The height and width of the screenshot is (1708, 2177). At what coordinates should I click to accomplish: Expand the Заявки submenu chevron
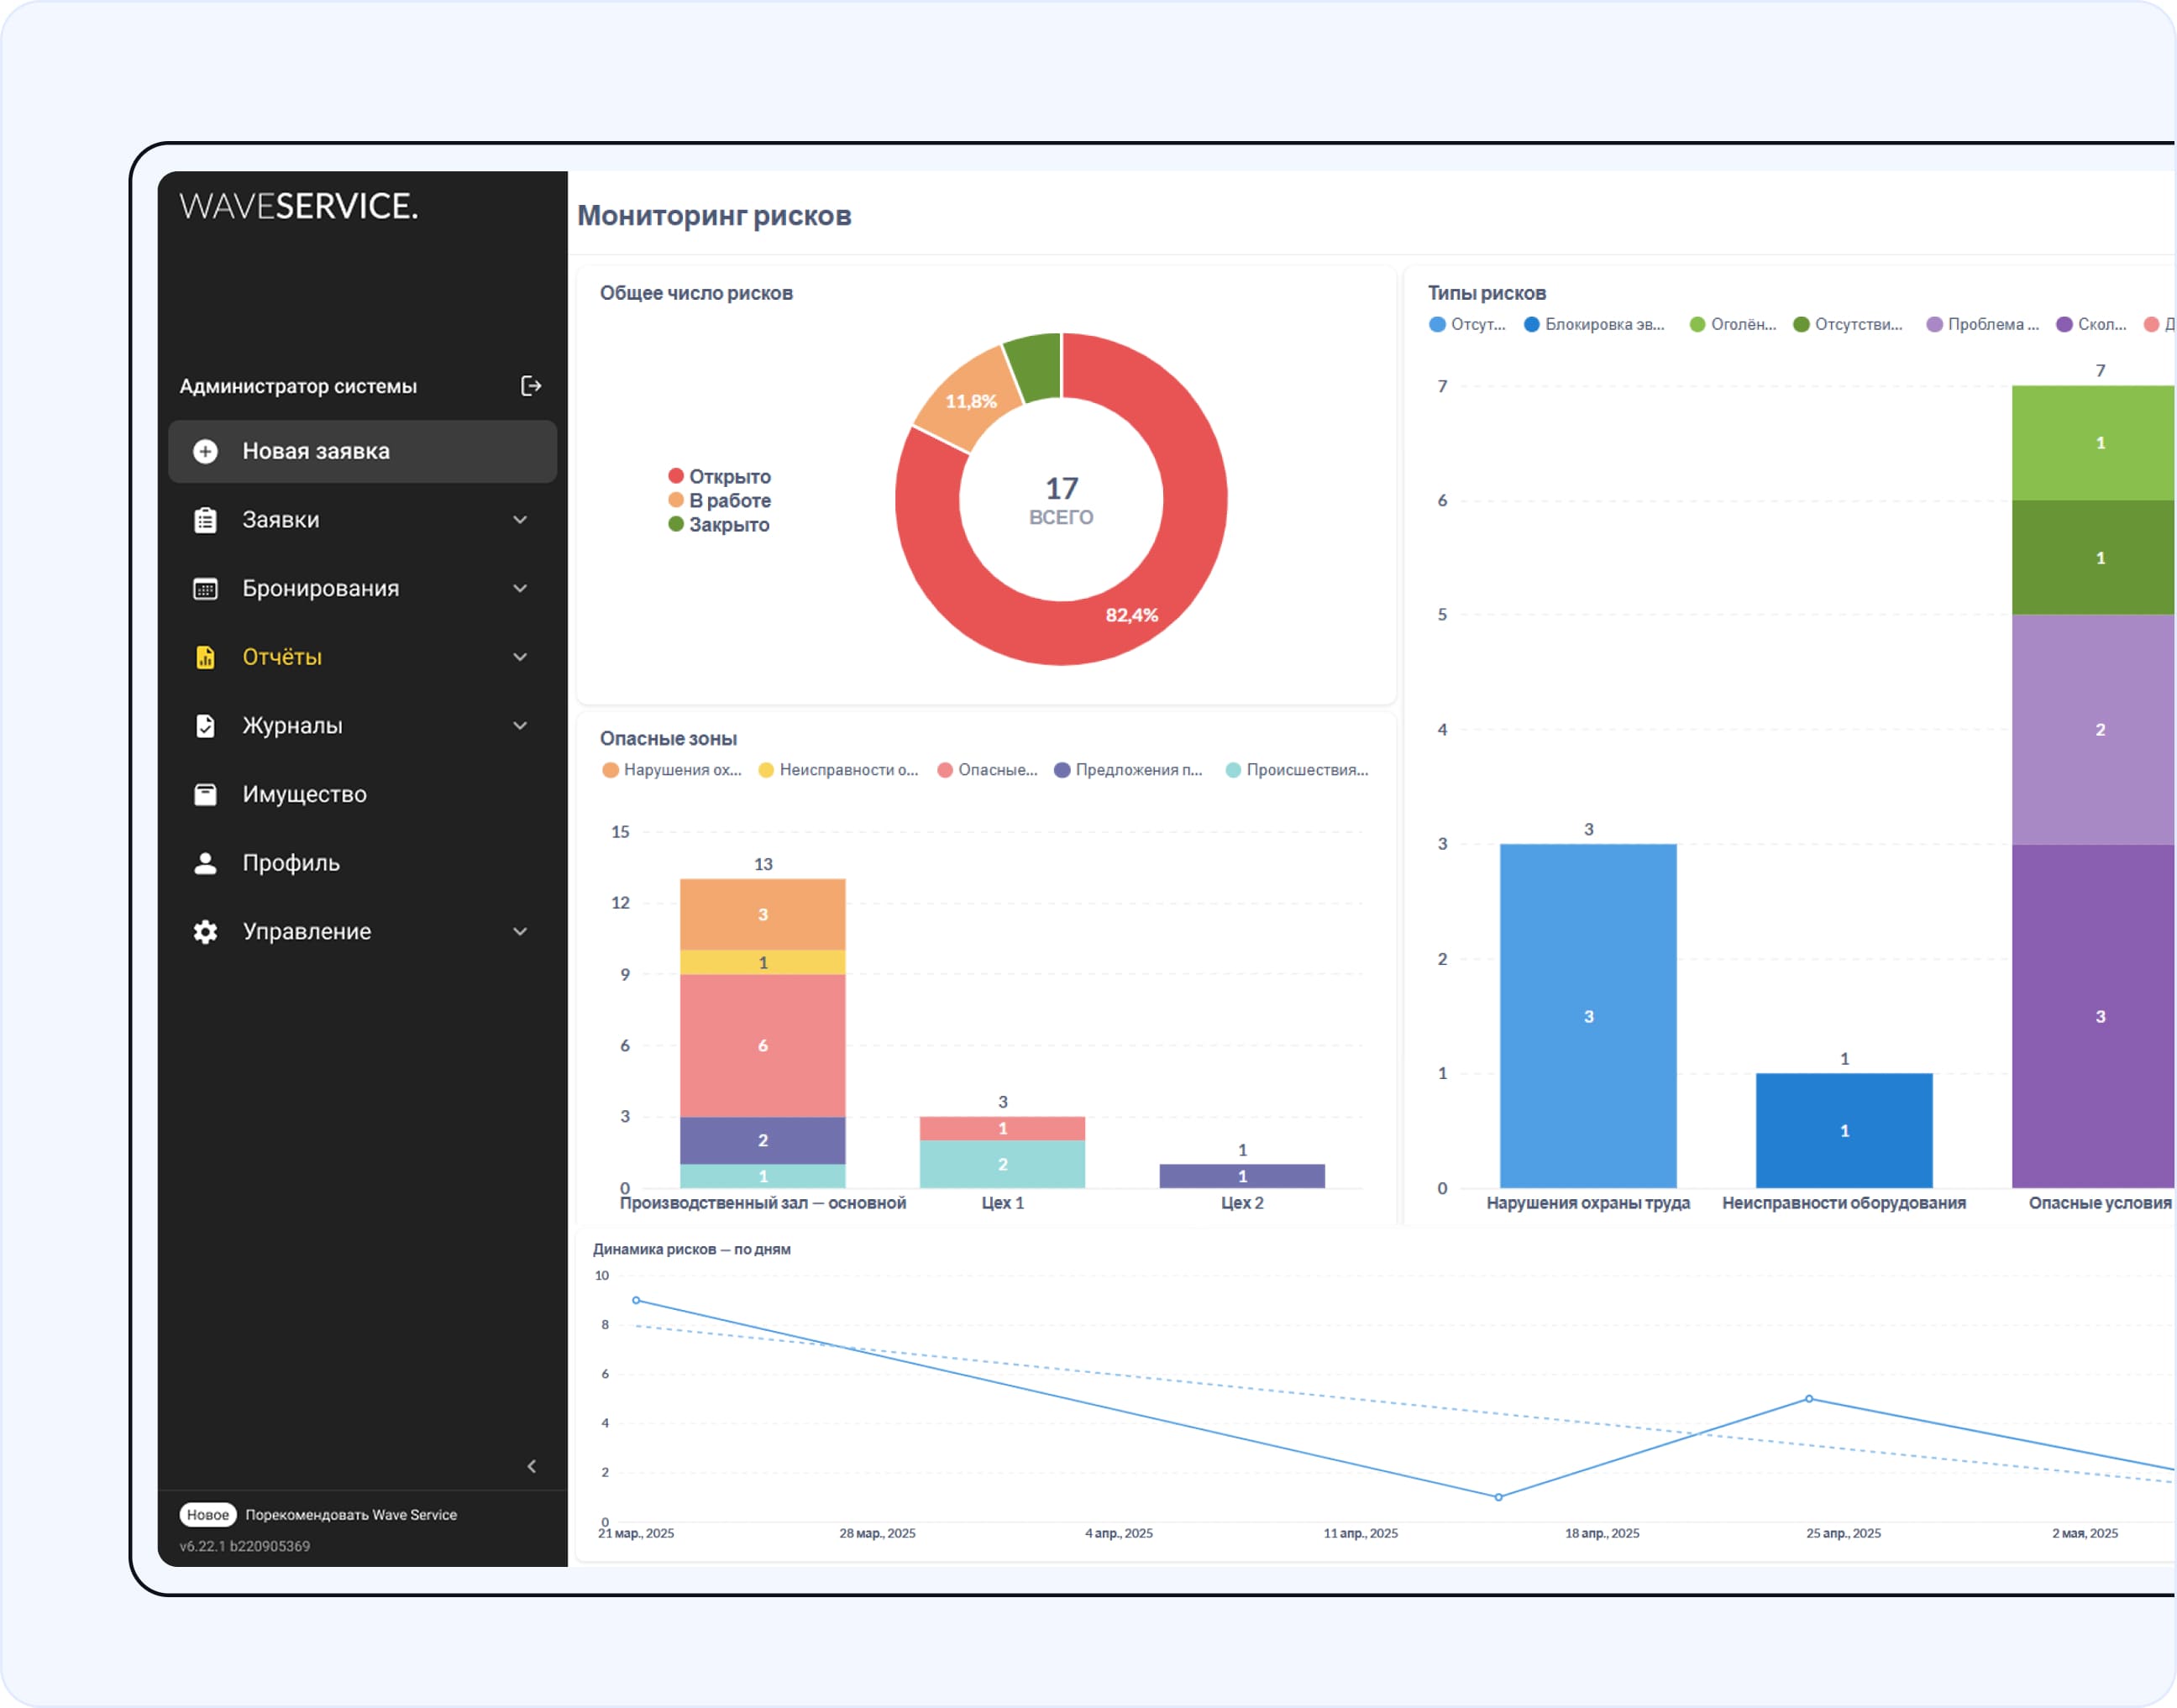(520, 520)
